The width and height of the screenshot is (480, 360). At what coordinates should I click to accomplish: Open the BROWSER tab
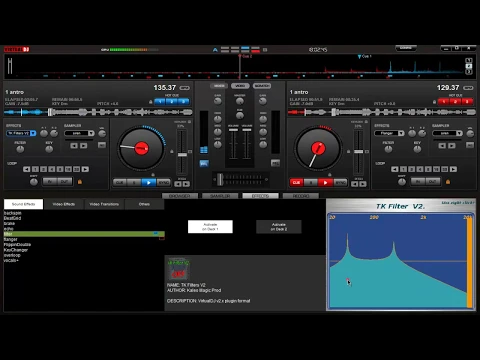(x=180, y=196)
